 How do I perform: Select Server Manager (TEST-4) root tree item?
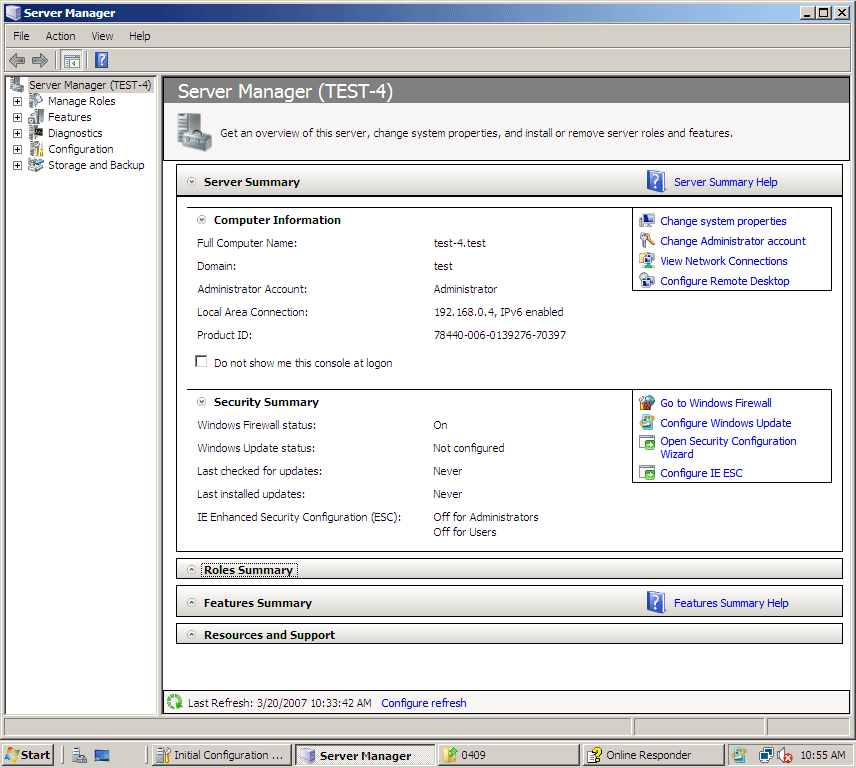90,85
